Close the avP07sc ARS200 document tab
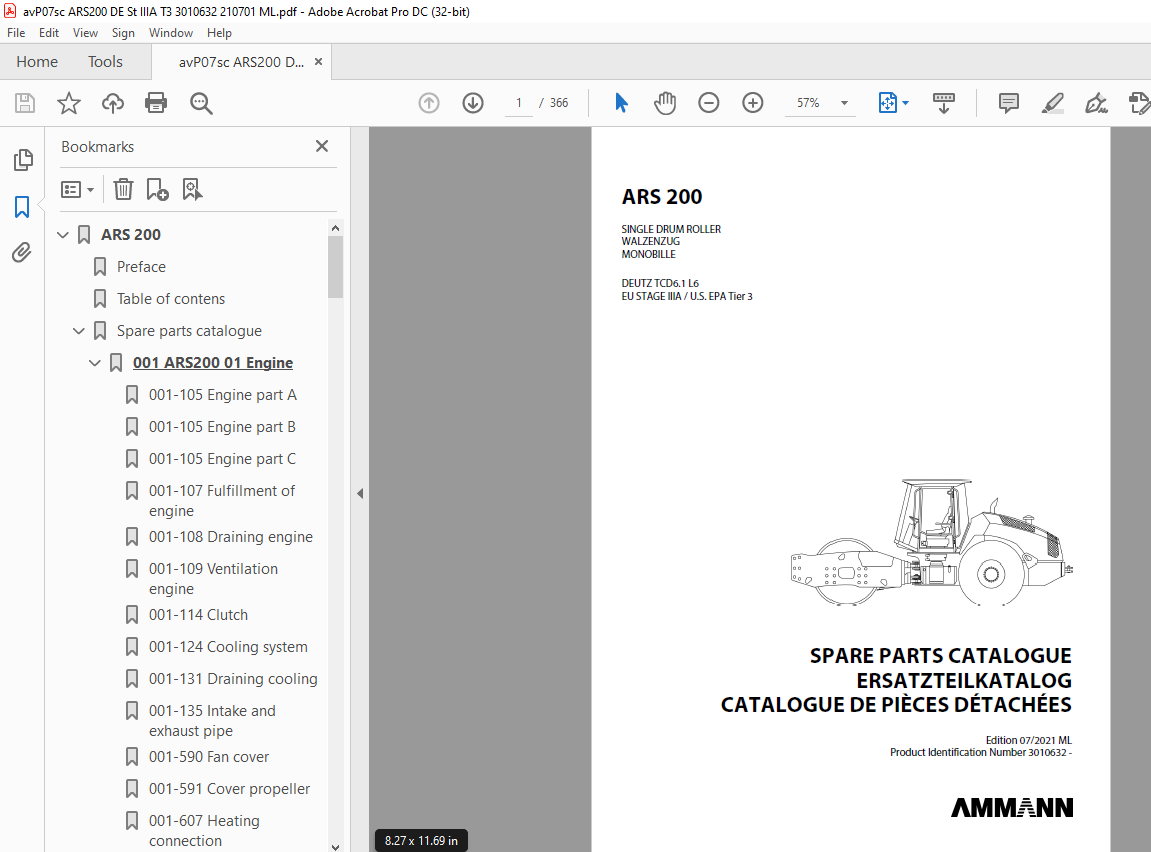This screenshot has width=1151, height=852. coord(319,62)
